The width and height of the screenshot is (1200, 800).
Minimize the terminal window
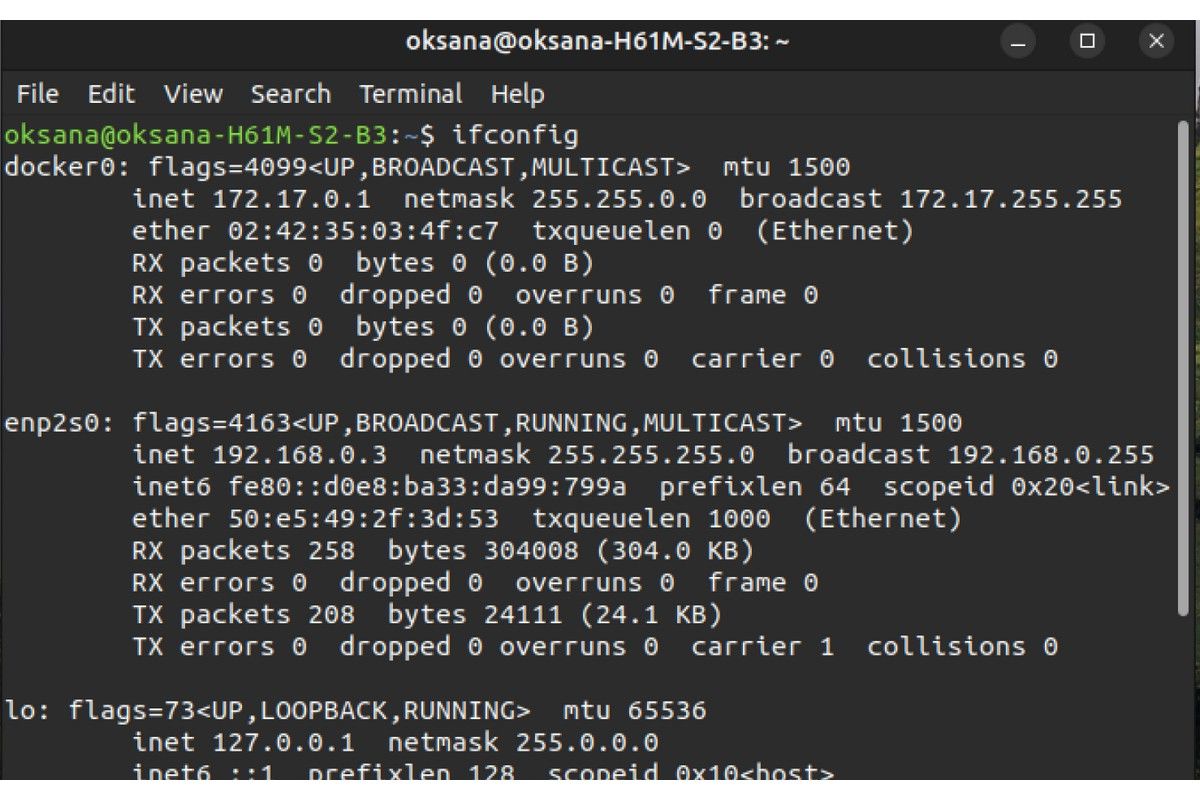click(1019, 41)
